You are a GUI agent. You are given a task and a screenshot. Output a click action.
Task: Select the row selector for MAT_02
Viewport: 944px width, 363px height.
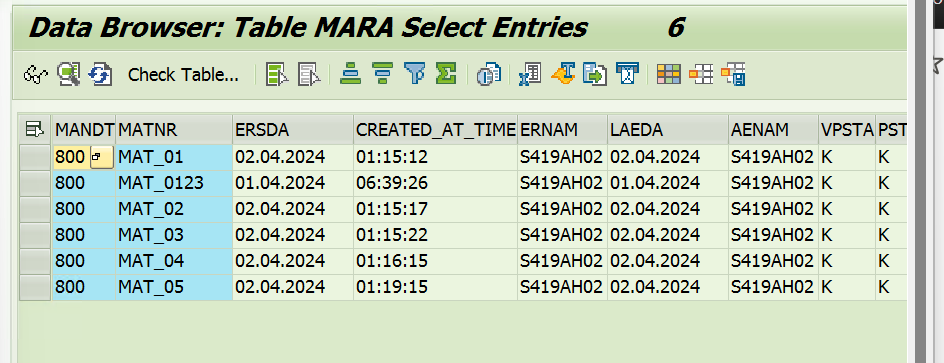click(35, 209)
